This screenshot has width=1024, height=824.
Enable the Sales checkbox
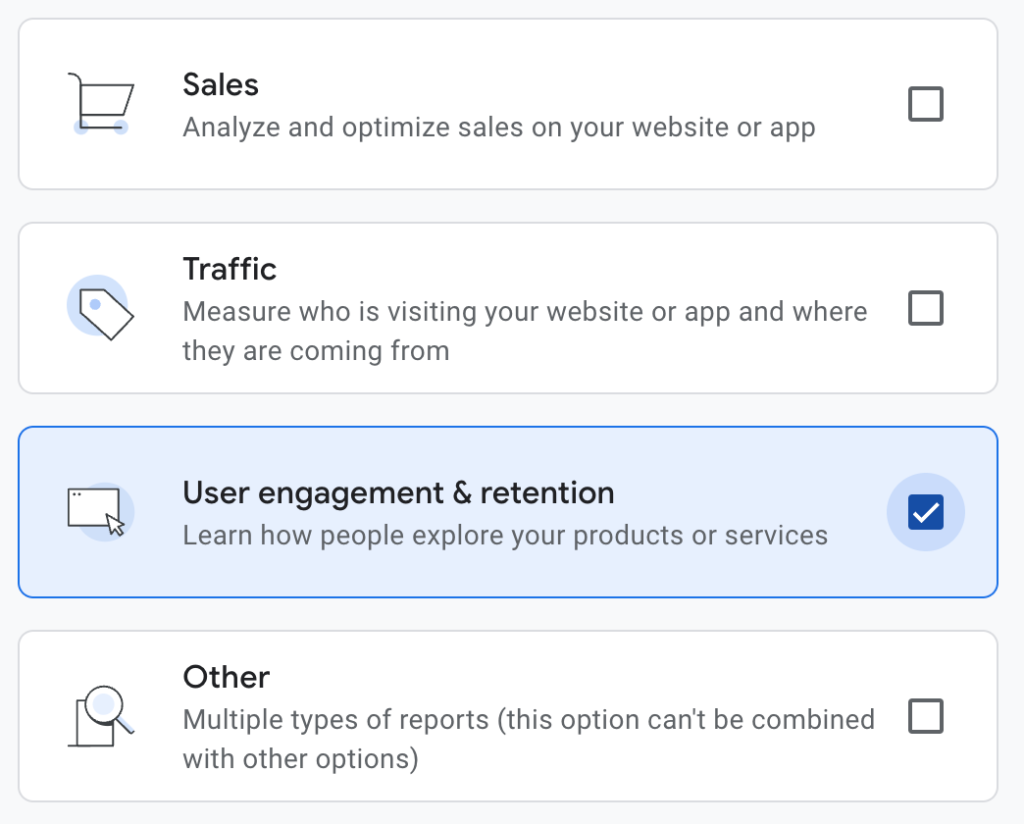point(925,104)
